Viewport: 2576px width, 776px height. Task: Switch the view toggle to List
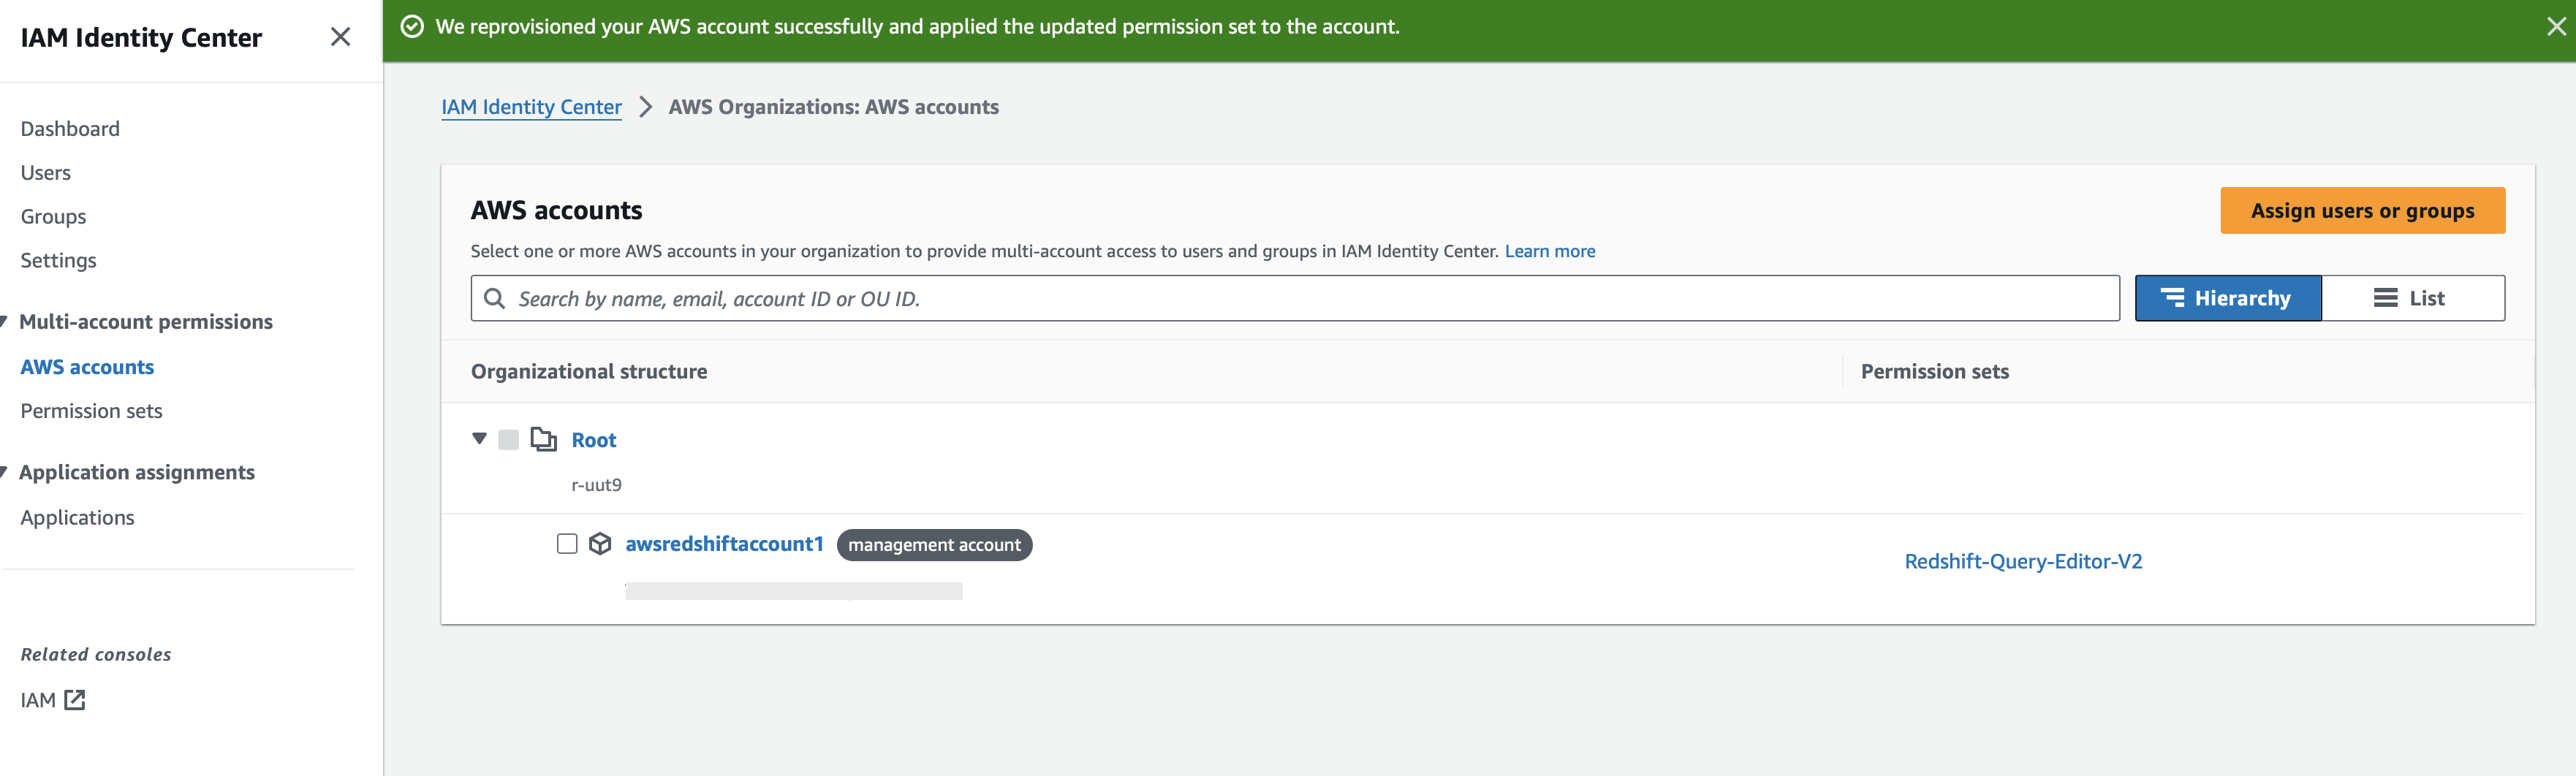pyautogui.click(x=2411, y=298)
